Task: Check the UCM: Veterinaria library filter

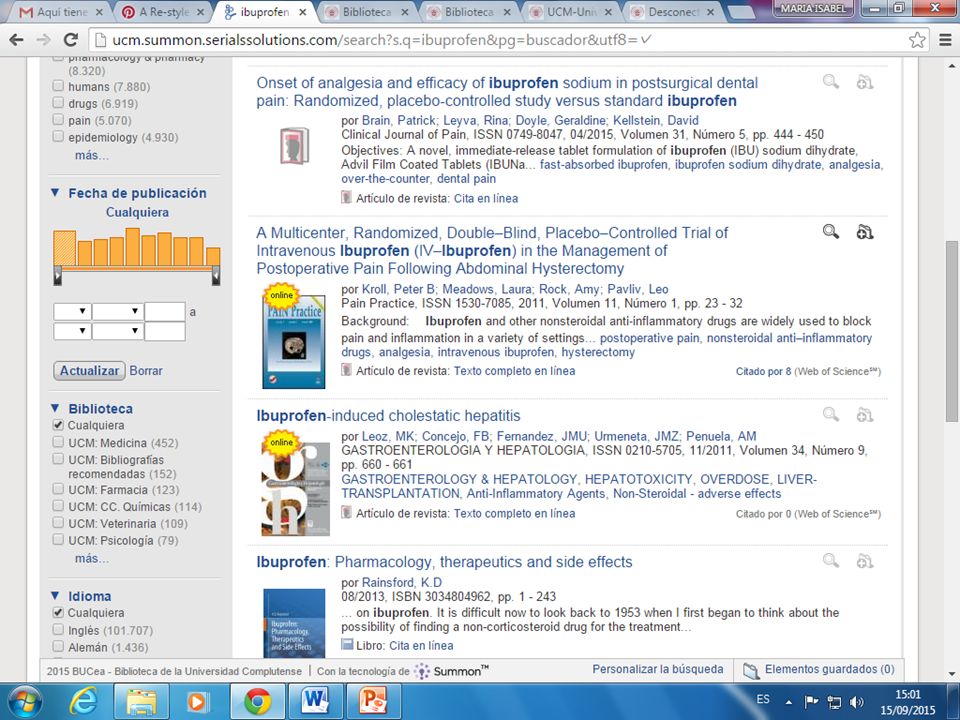Action: click(58, 523)
